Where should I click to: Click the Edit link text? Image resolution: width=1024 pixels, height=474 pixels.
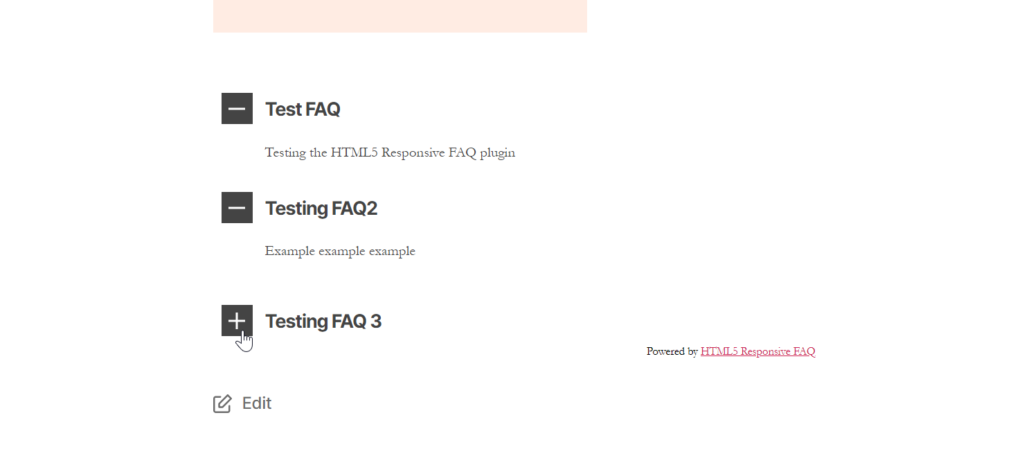tap(256, 404)
